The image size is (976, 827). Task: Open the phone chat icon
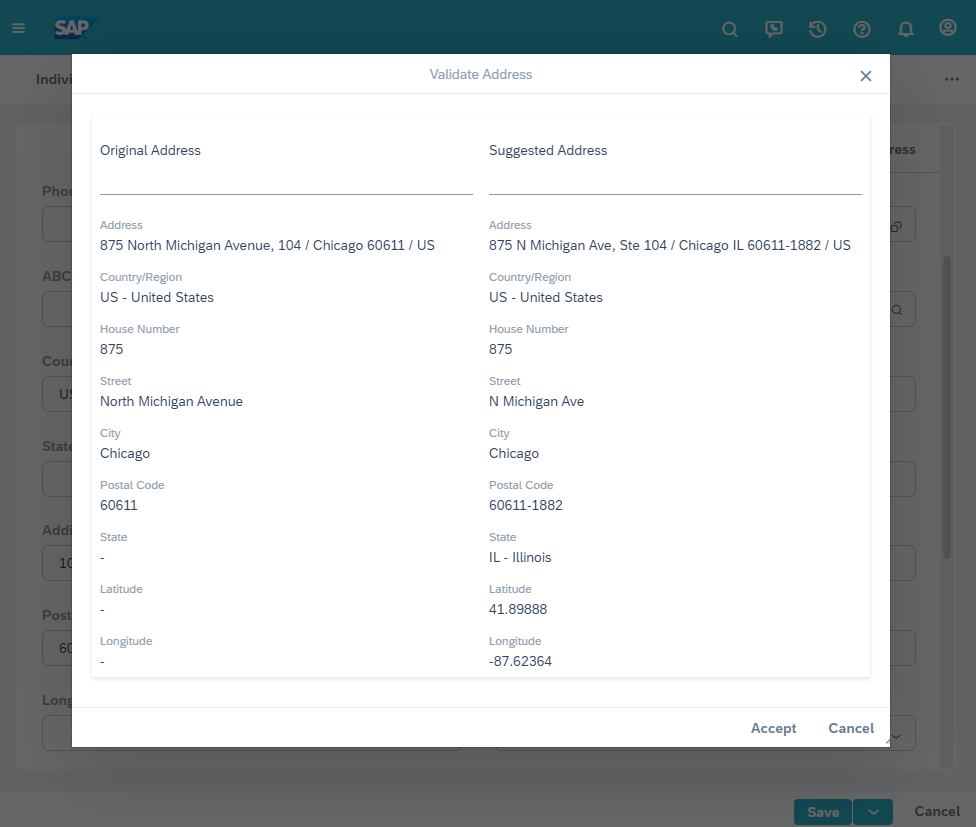774,29
